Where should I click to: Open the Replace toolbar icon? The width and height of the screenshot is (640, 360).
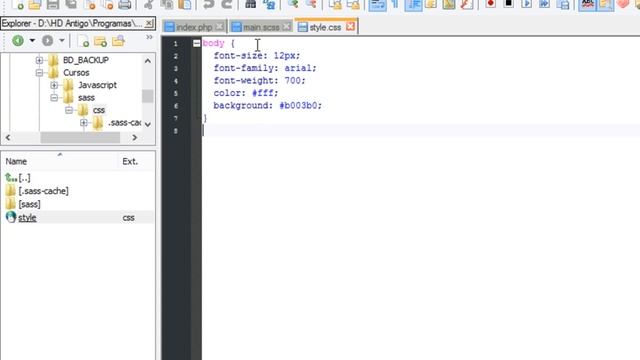pyautogui.click(x=269, y=4)
